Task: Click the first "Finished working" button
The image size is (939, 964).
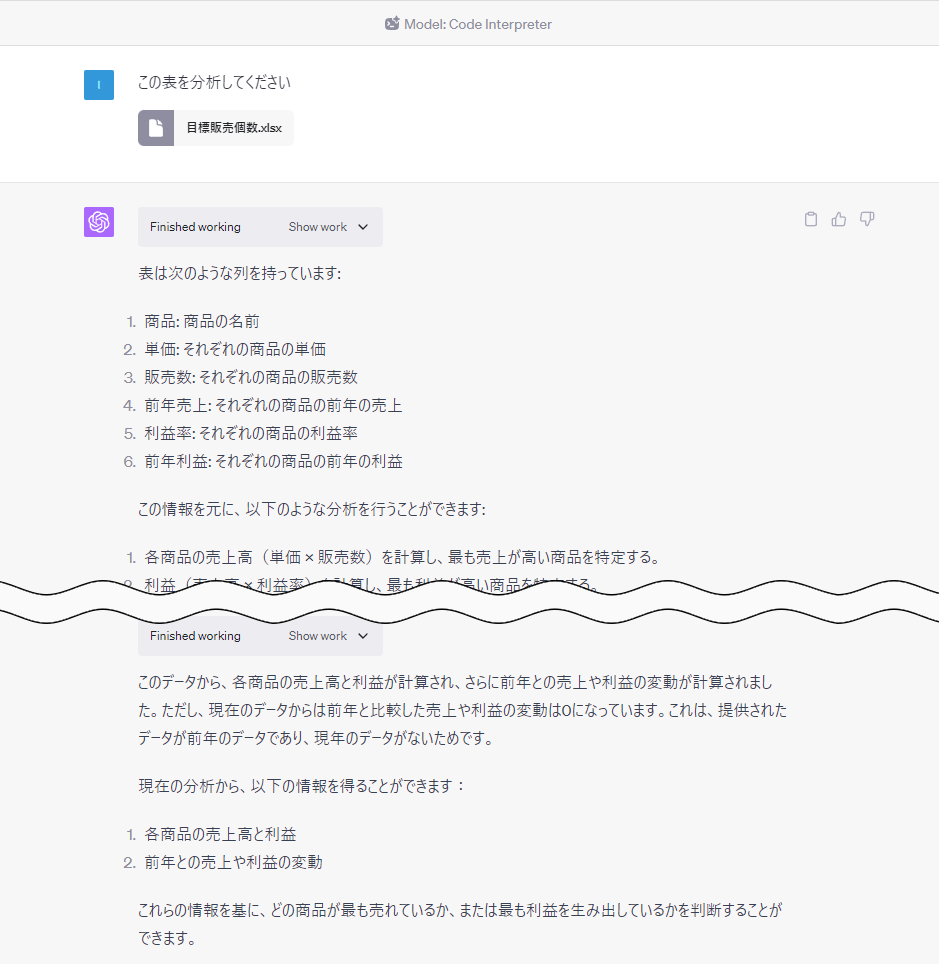Action: (194, 227)
